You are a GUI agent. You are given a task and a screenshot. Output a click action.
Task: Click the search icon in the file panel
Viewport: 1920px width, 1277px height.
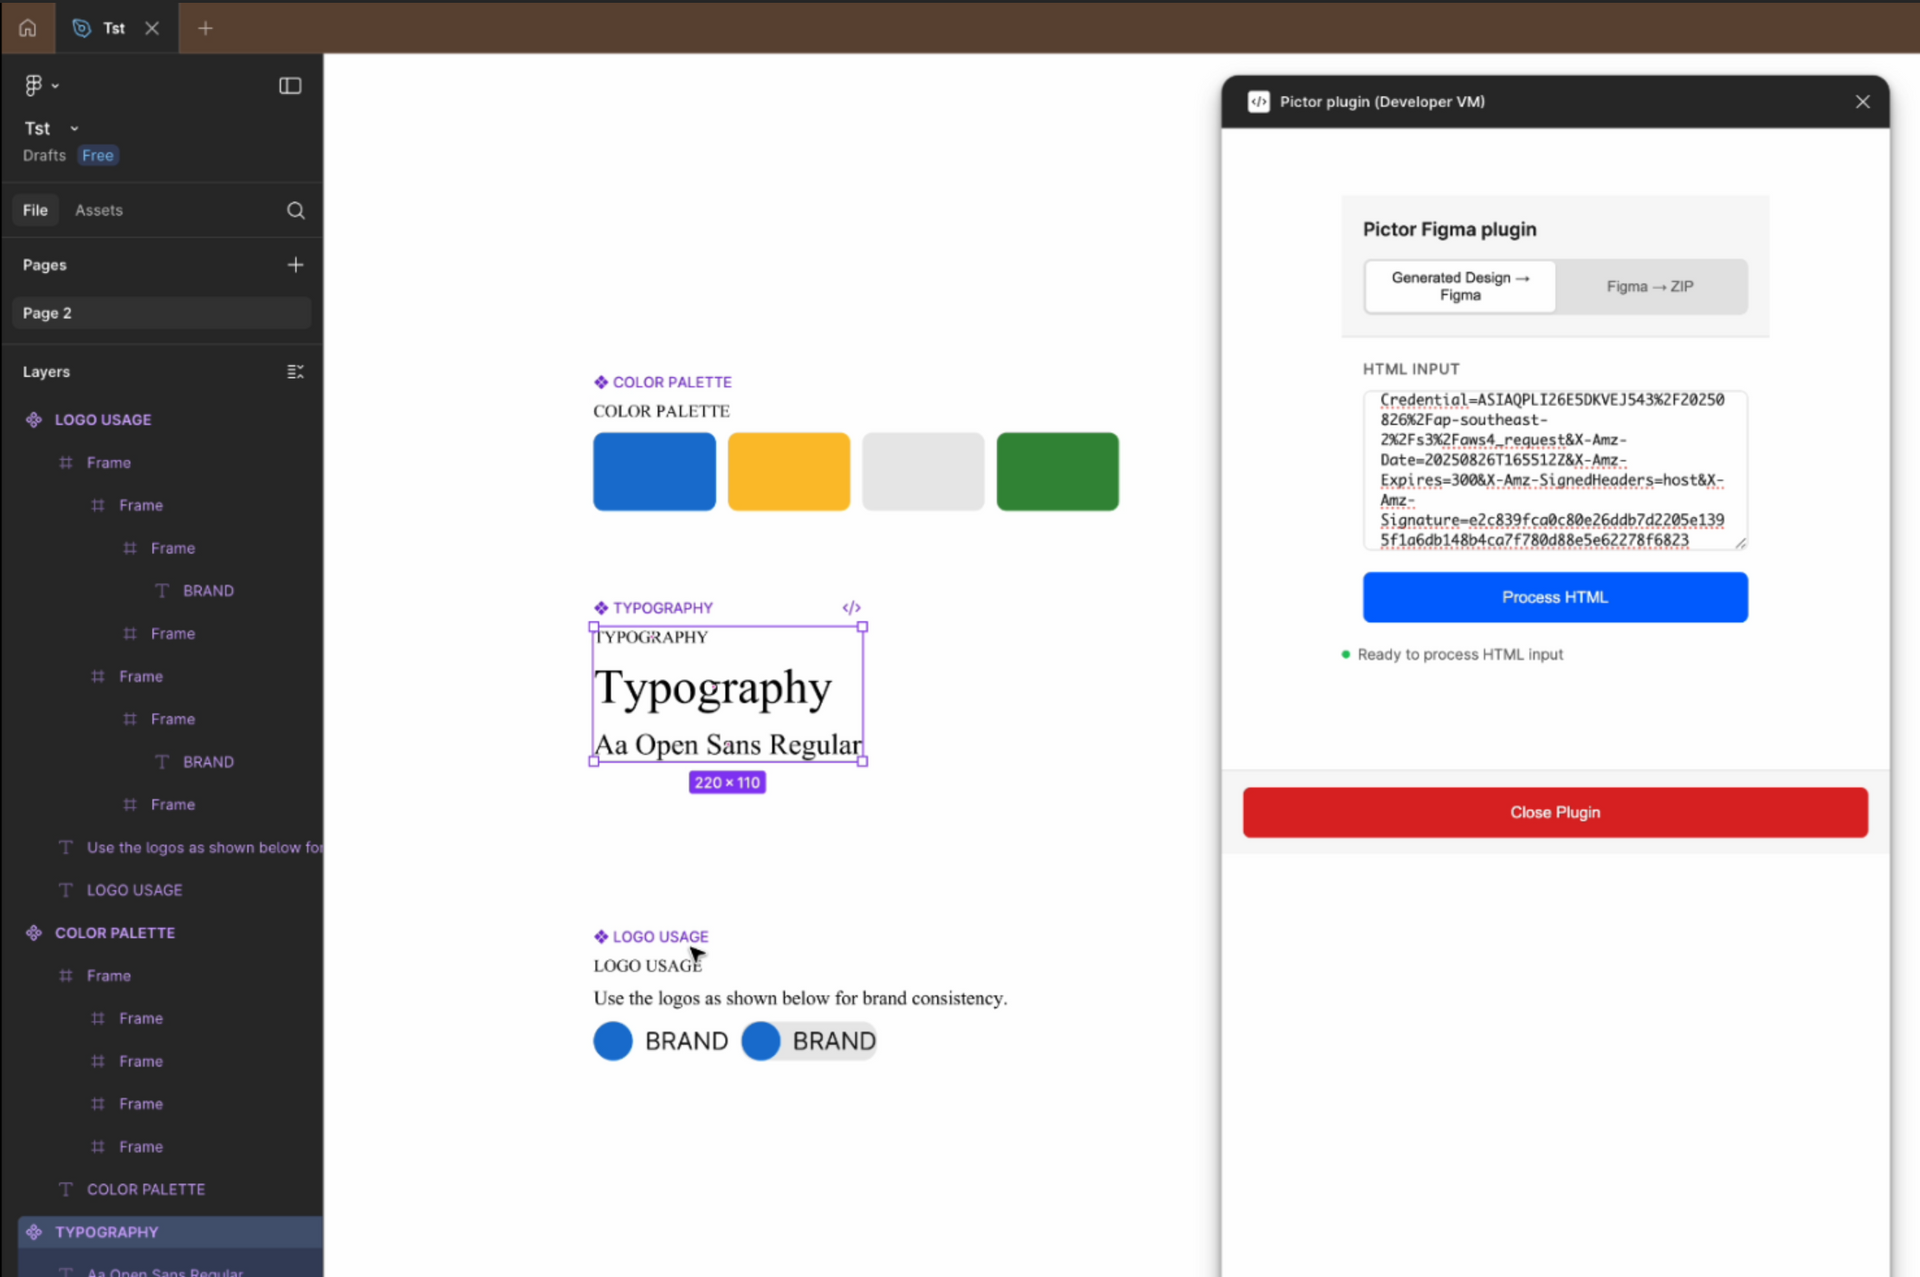click(295, 210)
